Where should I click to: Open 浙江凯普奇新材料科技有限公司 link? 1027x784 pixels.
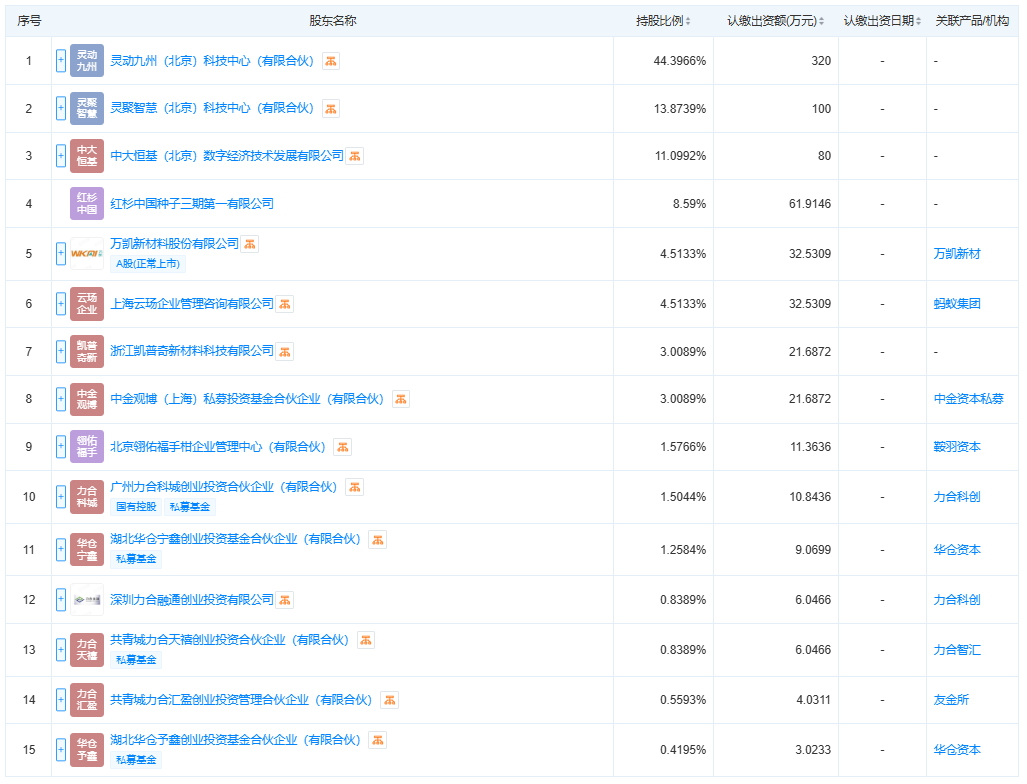192,351
